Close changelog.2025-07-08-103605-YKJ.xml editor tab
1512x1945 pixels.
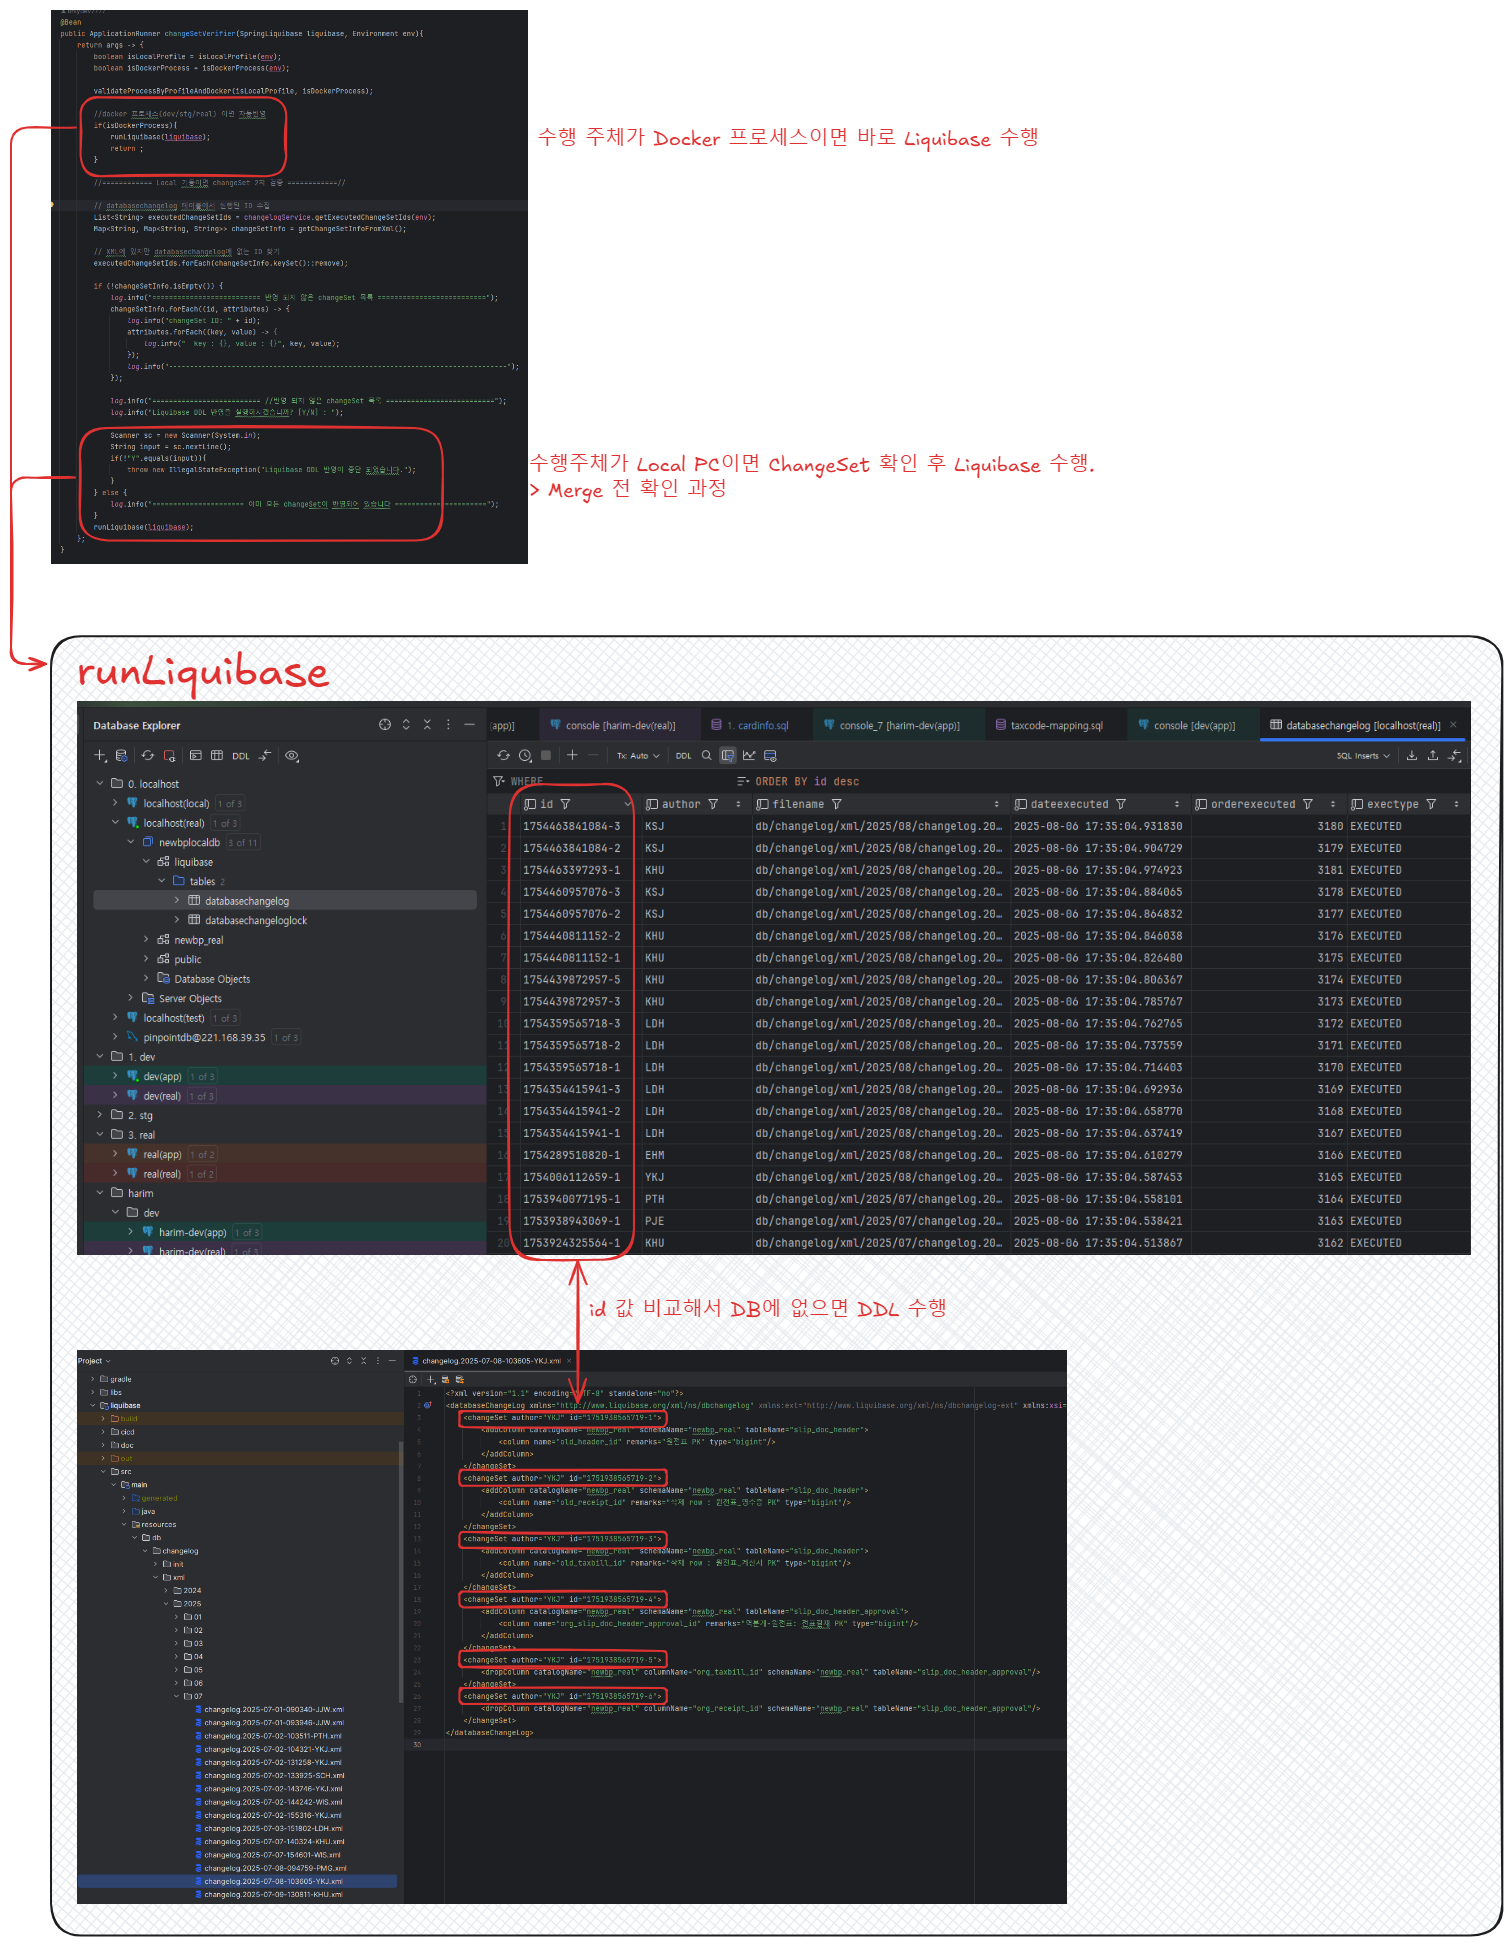point(569,1361)
